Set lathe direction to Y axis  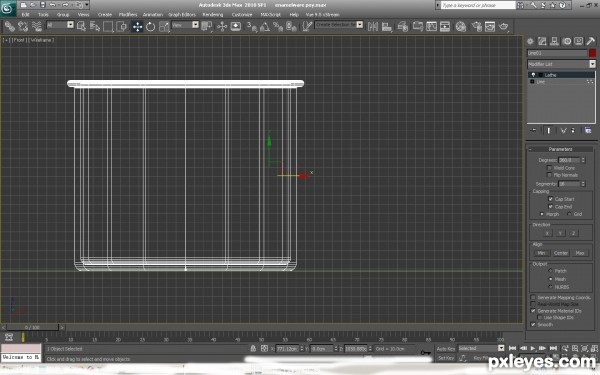[x=560, y=233]
